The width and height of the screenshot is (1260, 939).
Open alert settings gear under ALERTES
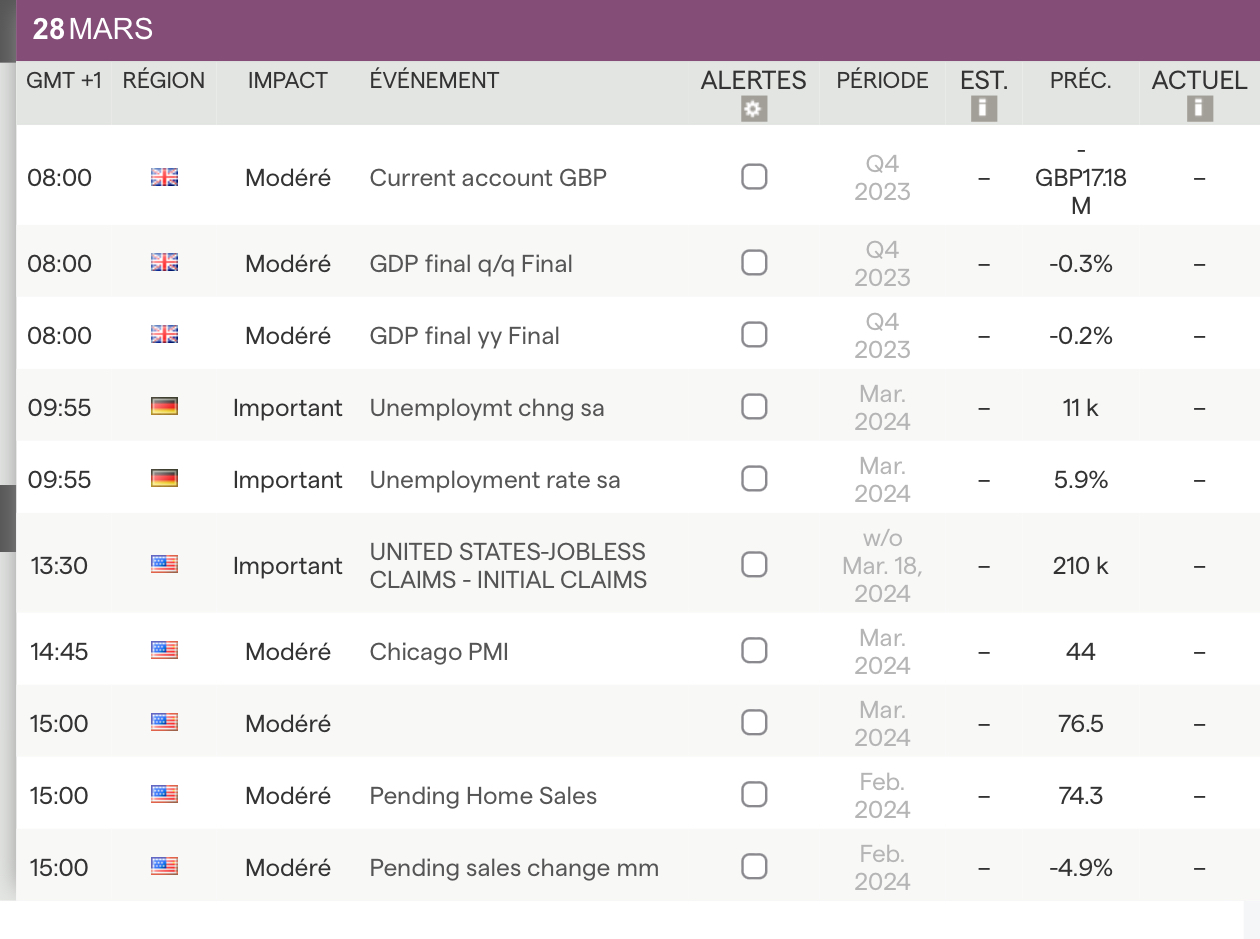point(754,109)
